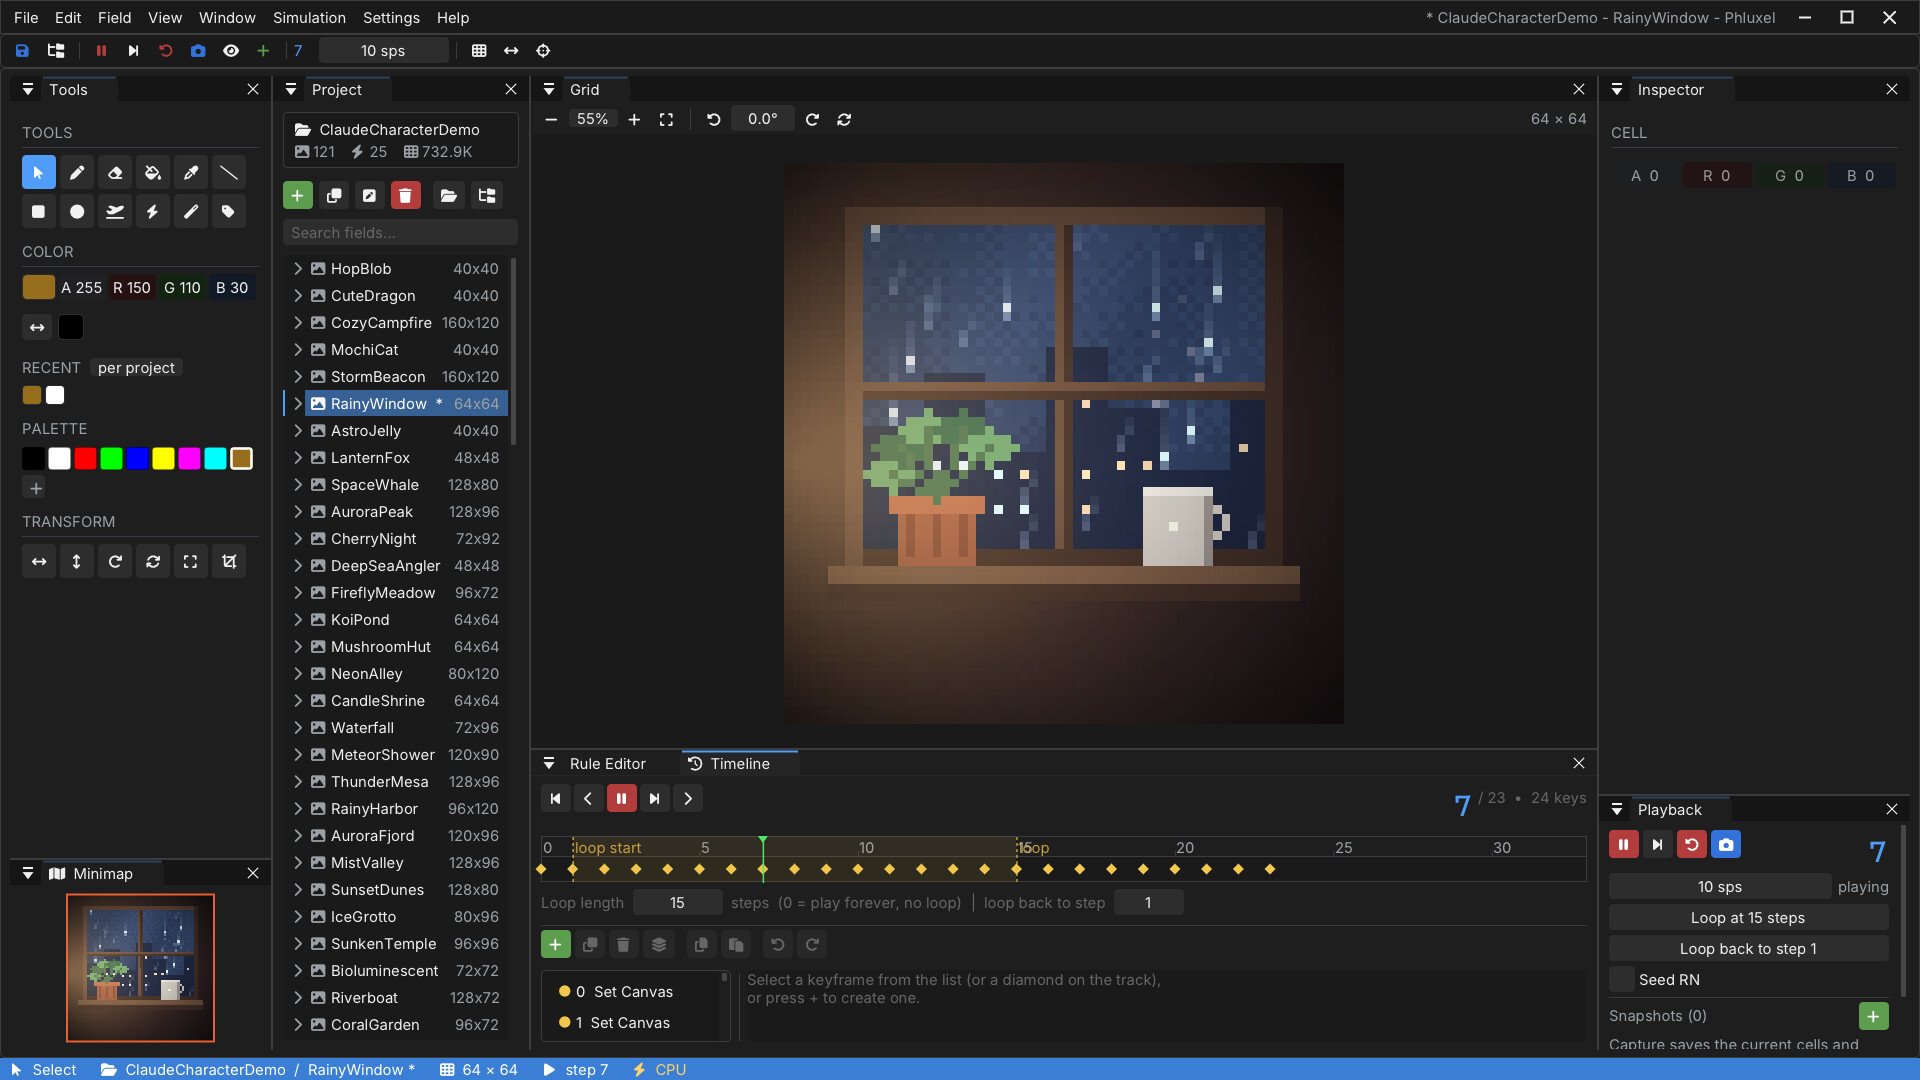
Task: Click the Minimap thumbnail preview
Action: pyautogui.click(x=140, y=968)
